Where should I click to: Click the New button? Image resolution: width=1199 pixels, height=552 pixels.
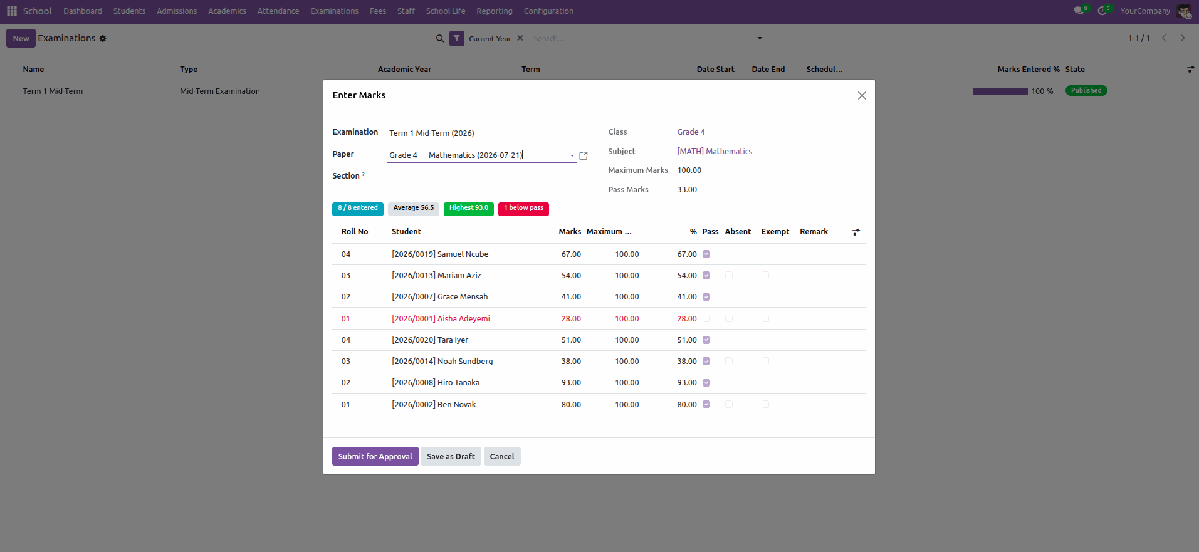(x=21, y=38)
